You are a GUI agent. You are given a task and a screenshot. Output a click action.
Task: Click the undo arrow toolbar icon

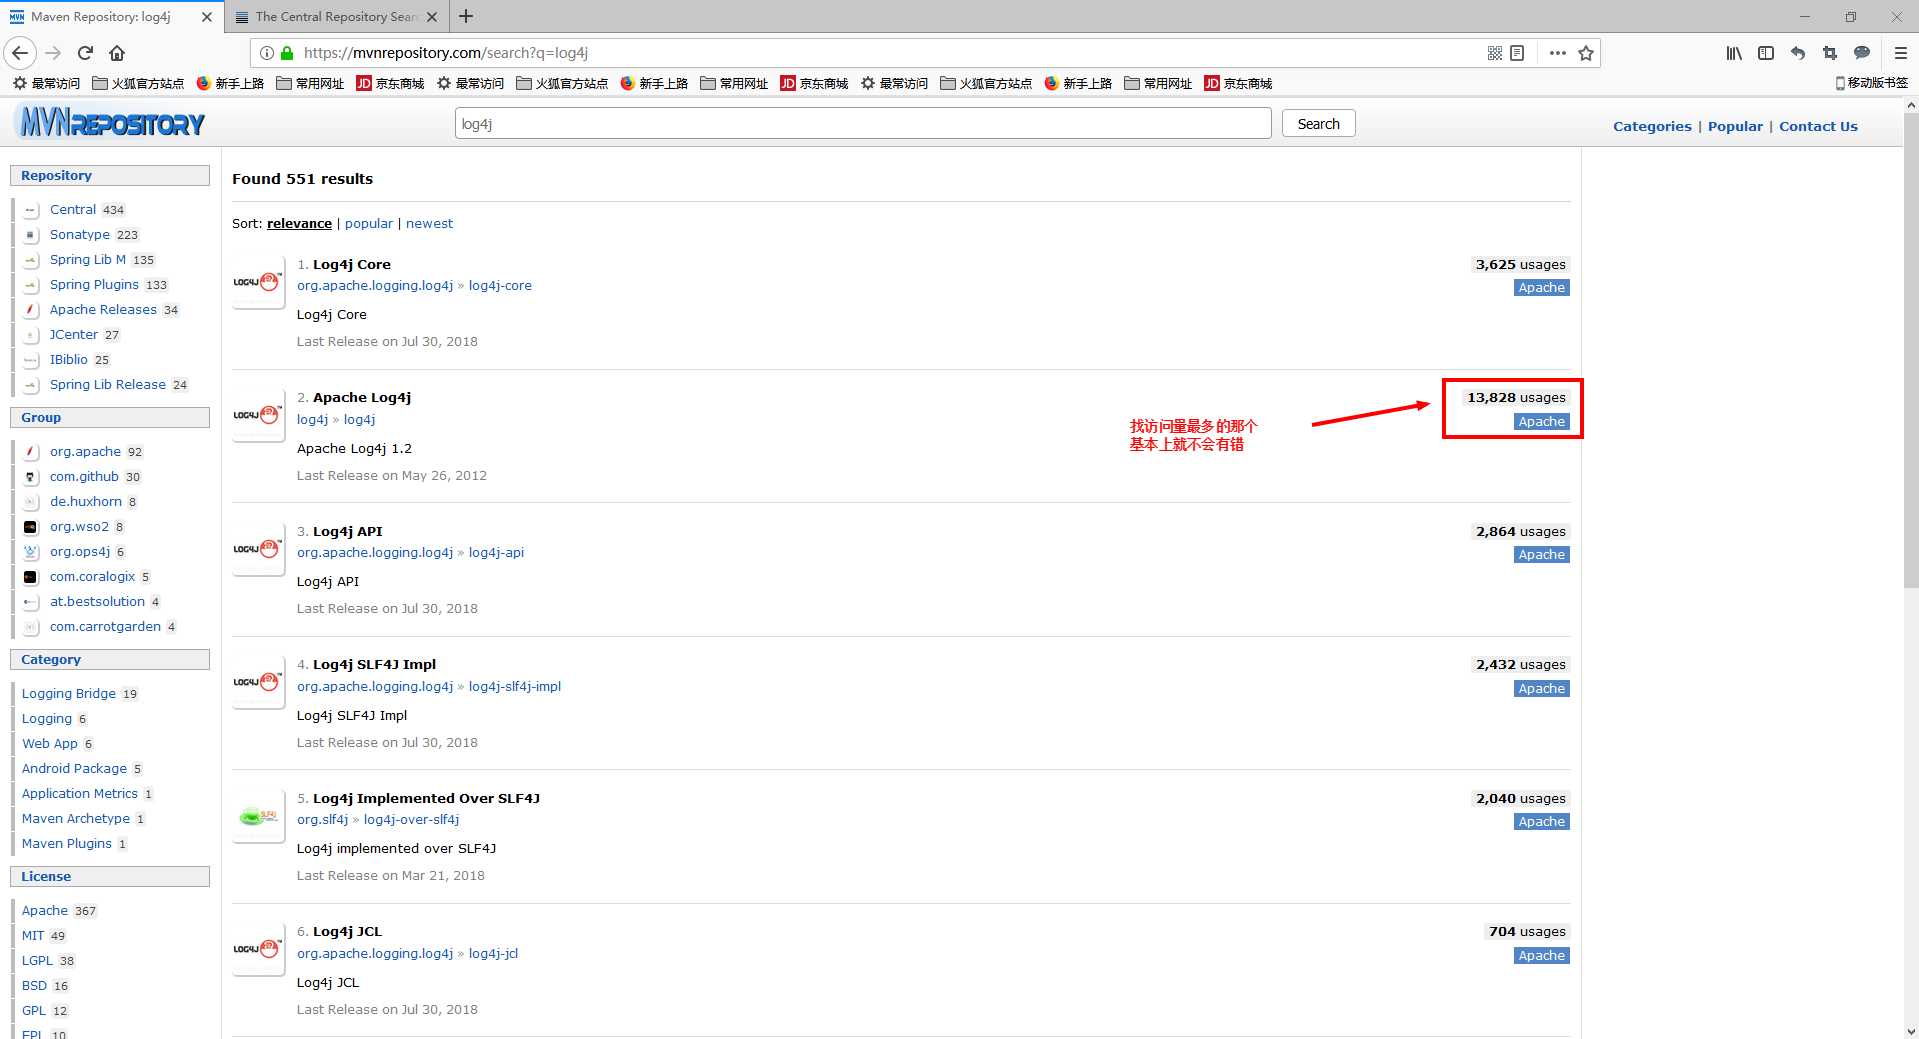click(1798, 53)
